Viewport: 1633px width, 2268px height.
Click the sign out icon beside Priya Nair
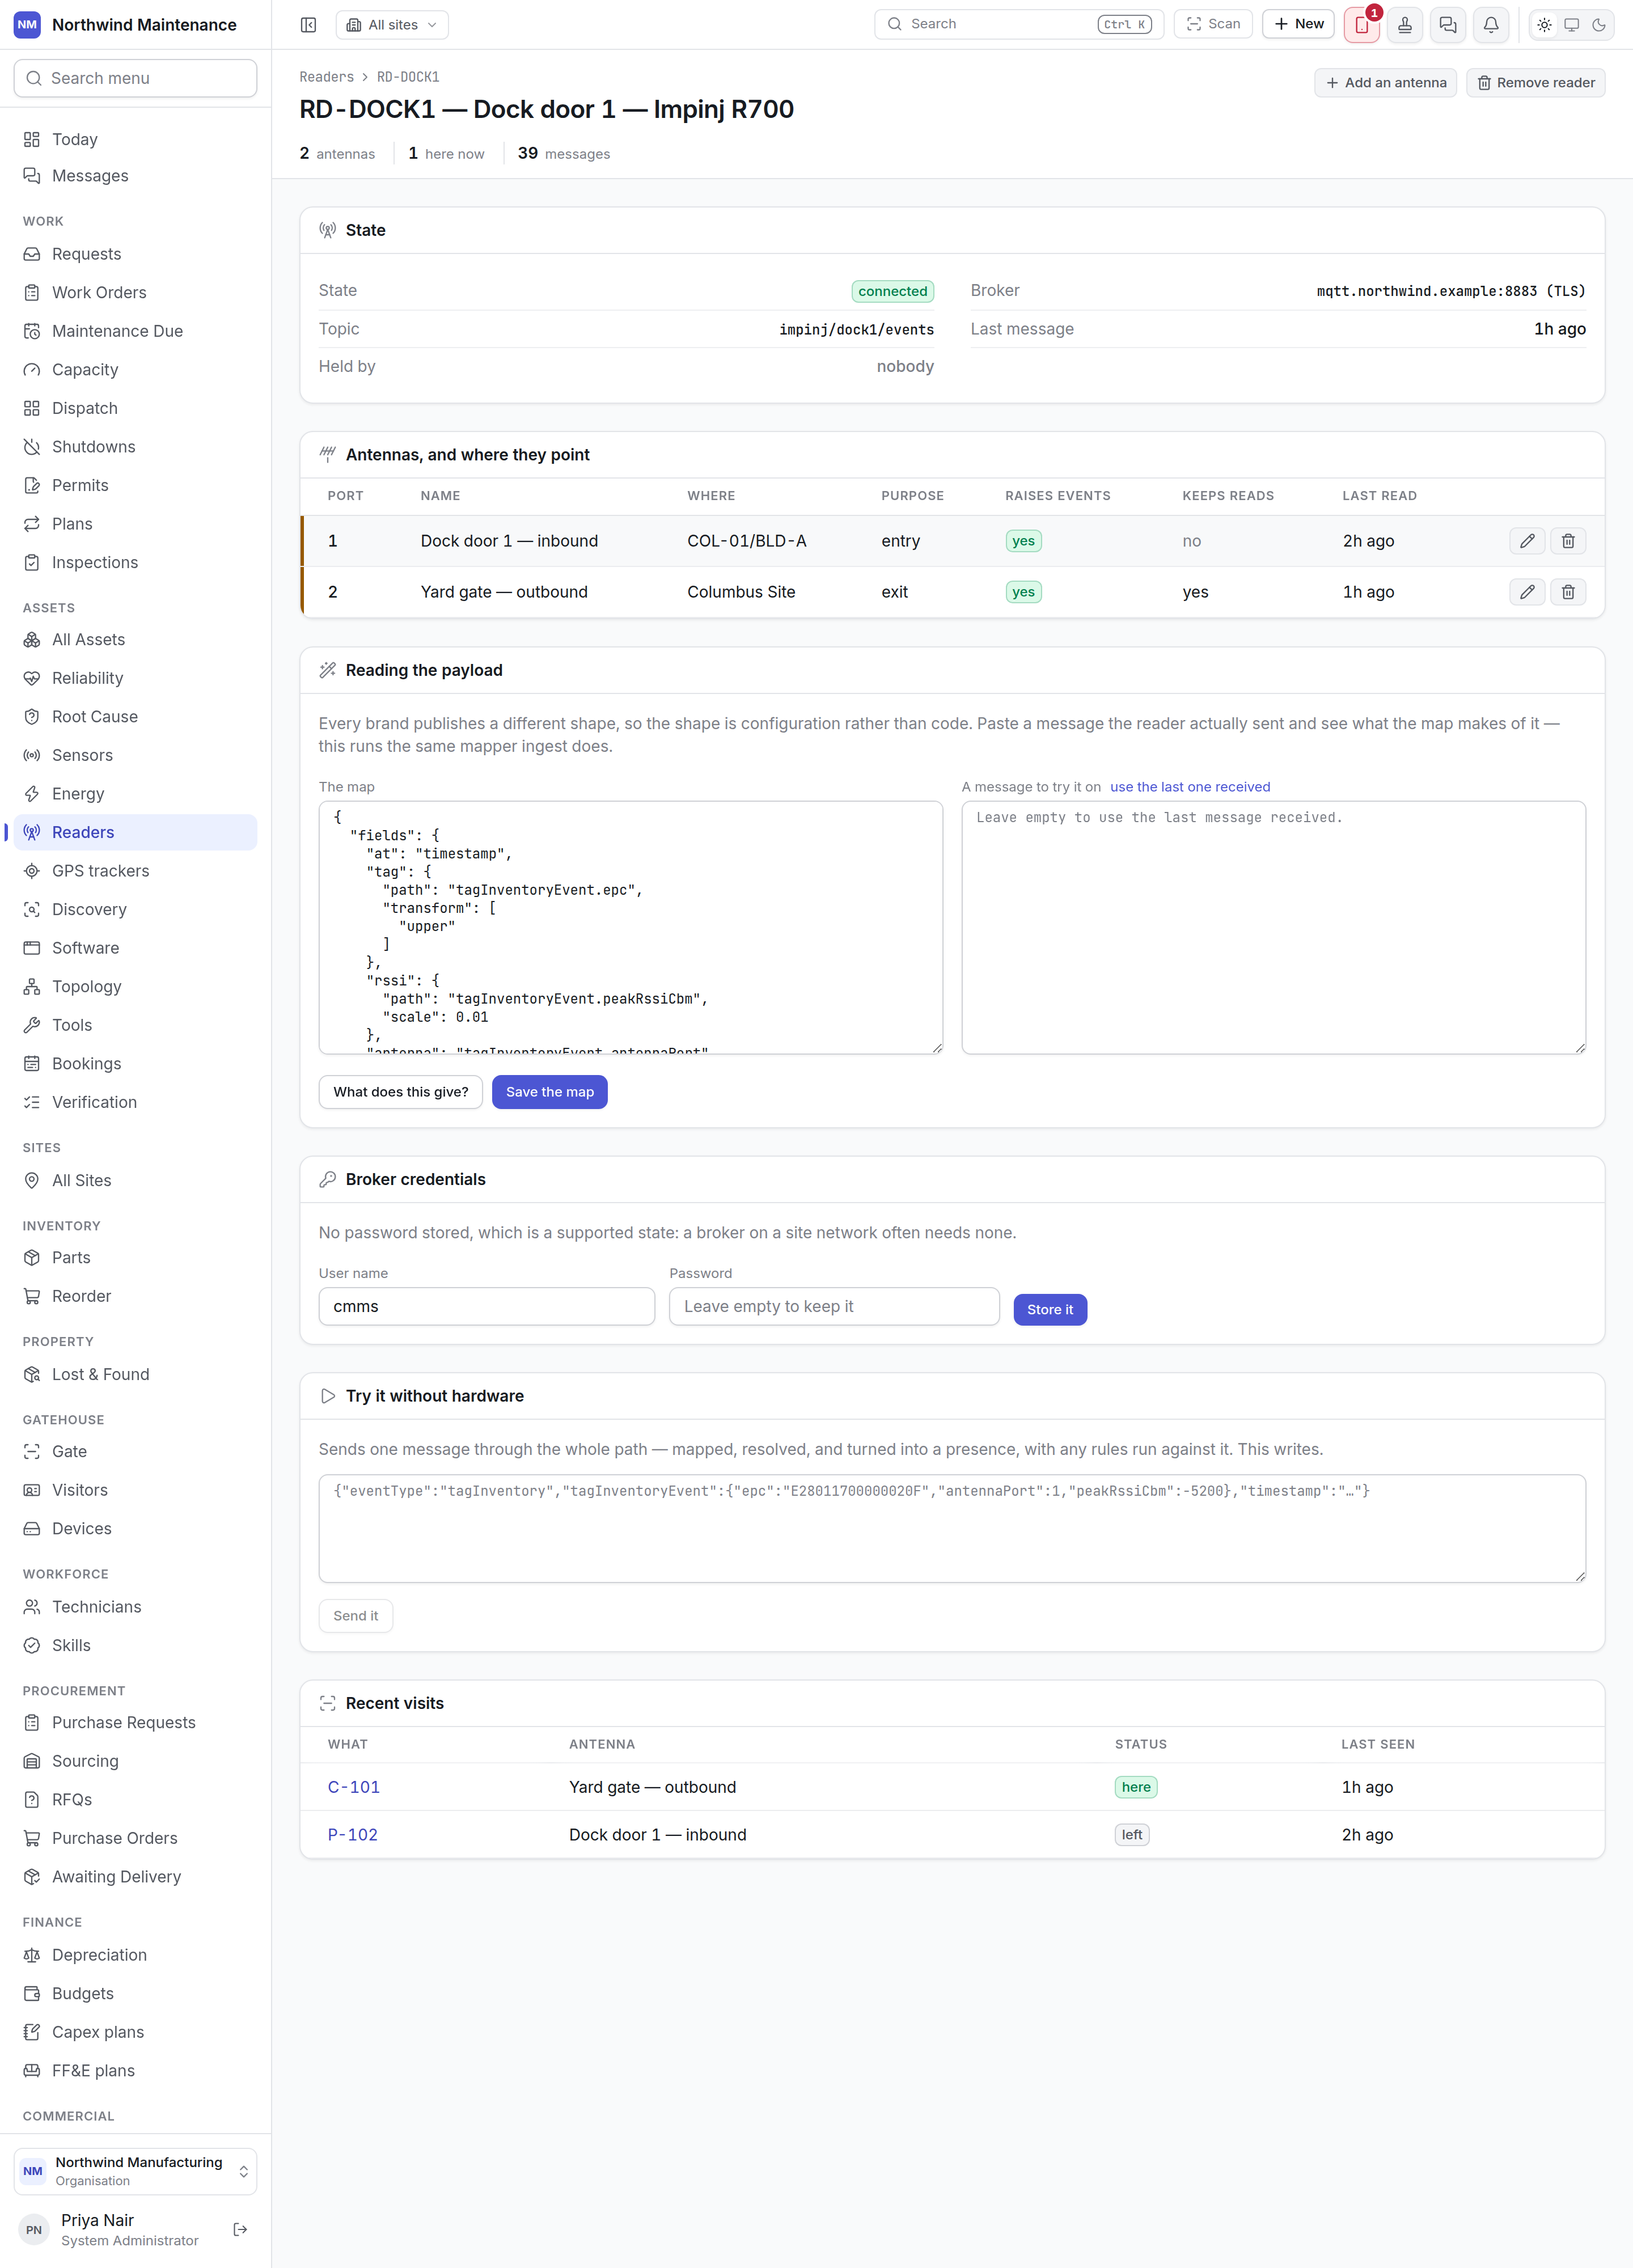[x=240, y=2229]
